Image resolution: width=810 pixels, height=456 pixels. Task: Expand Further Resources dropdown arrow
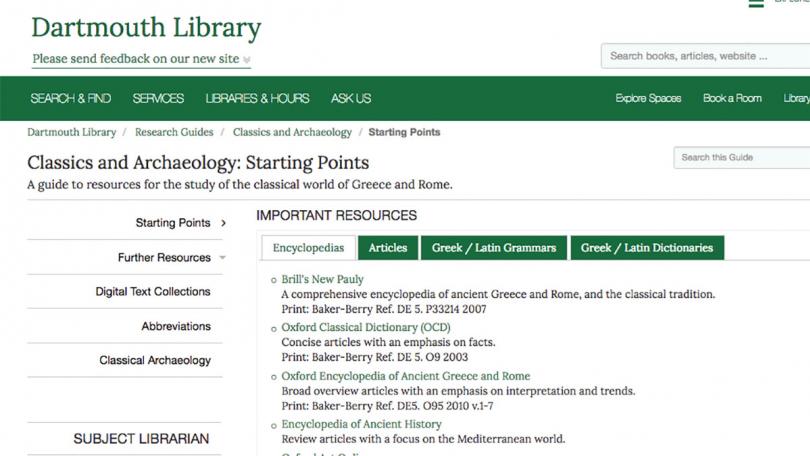[222, 257]
